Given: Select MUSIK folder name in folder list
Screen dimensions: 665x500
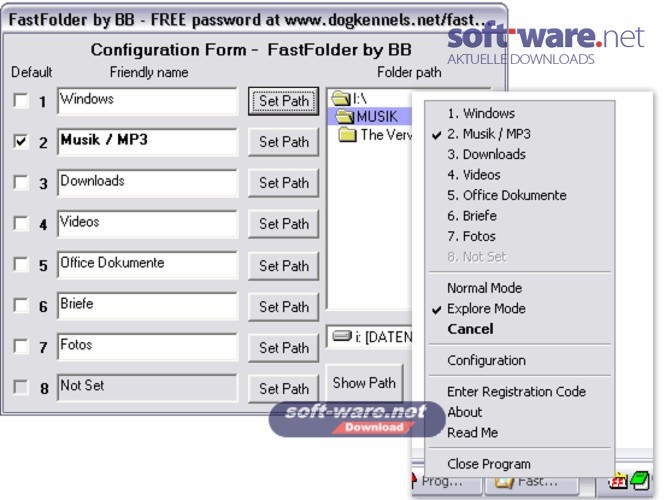Looking at the screenshot, I should (x=377, y=117).
